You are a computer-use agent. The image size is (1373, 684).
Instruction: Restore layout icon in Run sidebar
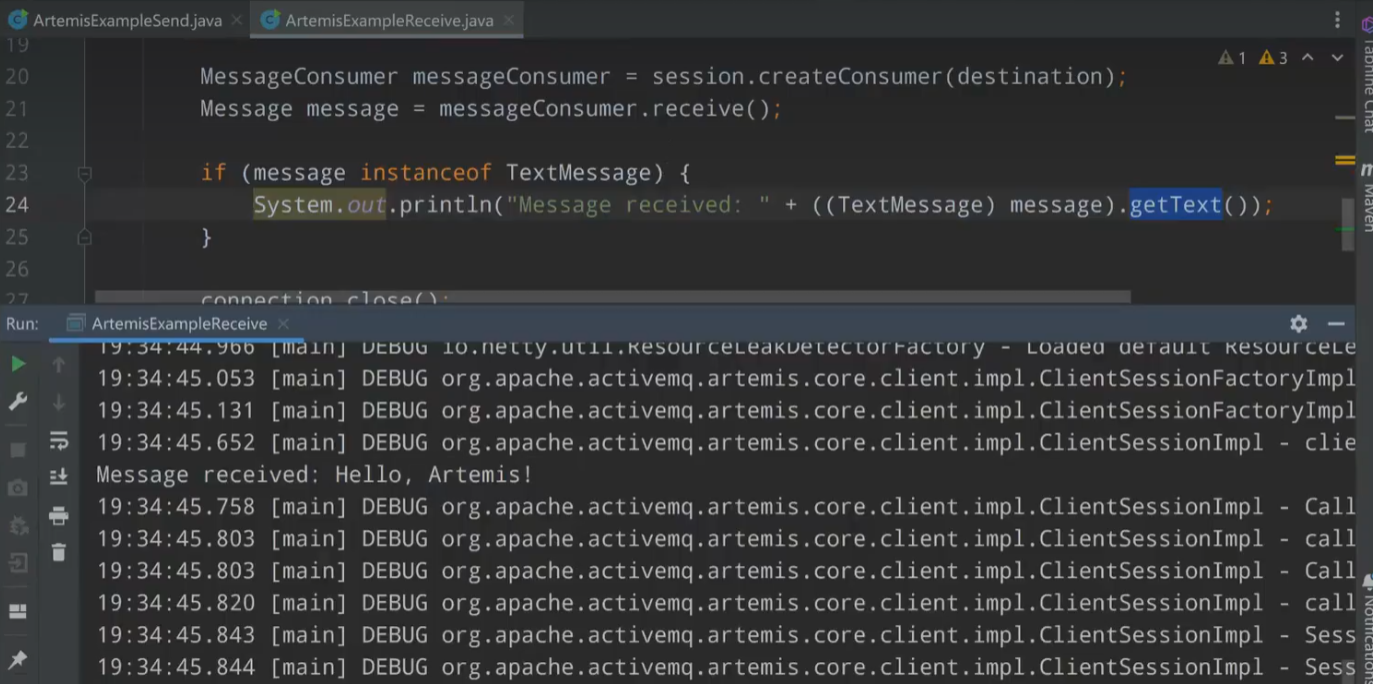(x=18, y=612)
